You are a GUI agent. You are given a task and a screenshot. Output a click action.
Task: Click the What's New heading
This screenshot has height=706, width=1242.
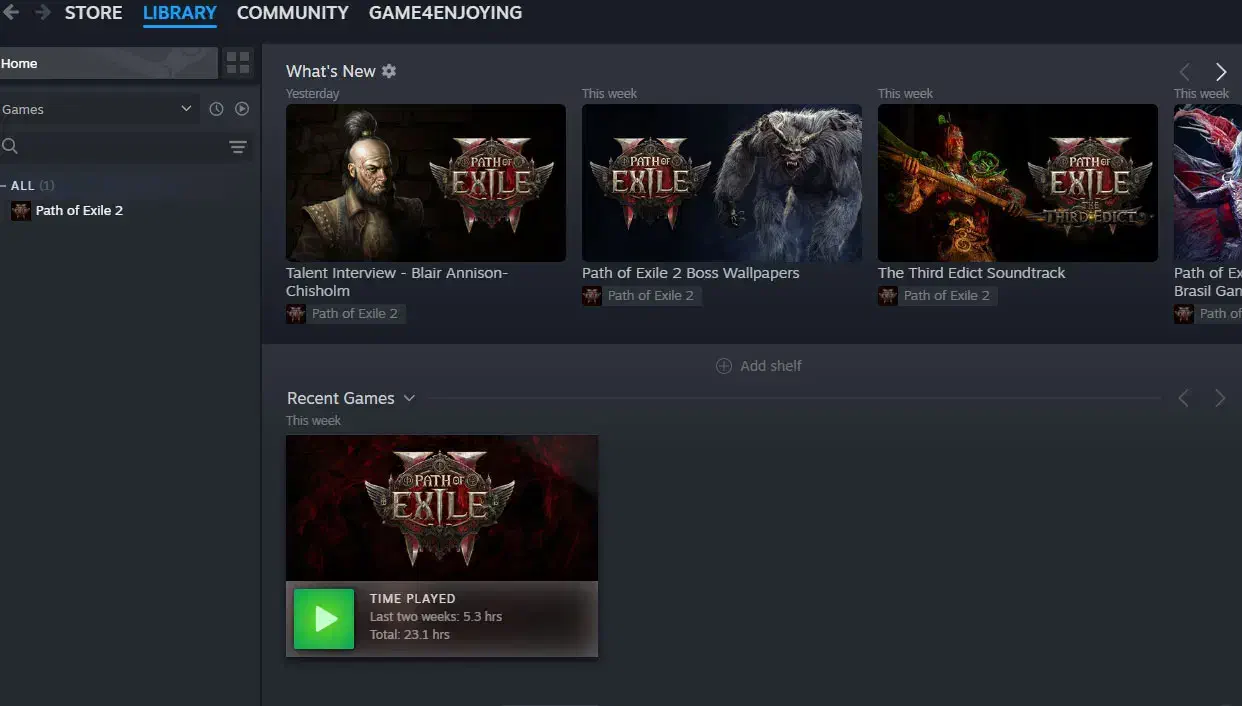[x=331, y=71]
